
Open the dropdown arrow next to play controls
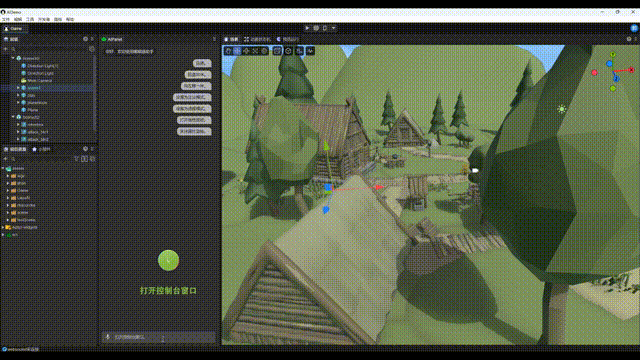(333, 28)
